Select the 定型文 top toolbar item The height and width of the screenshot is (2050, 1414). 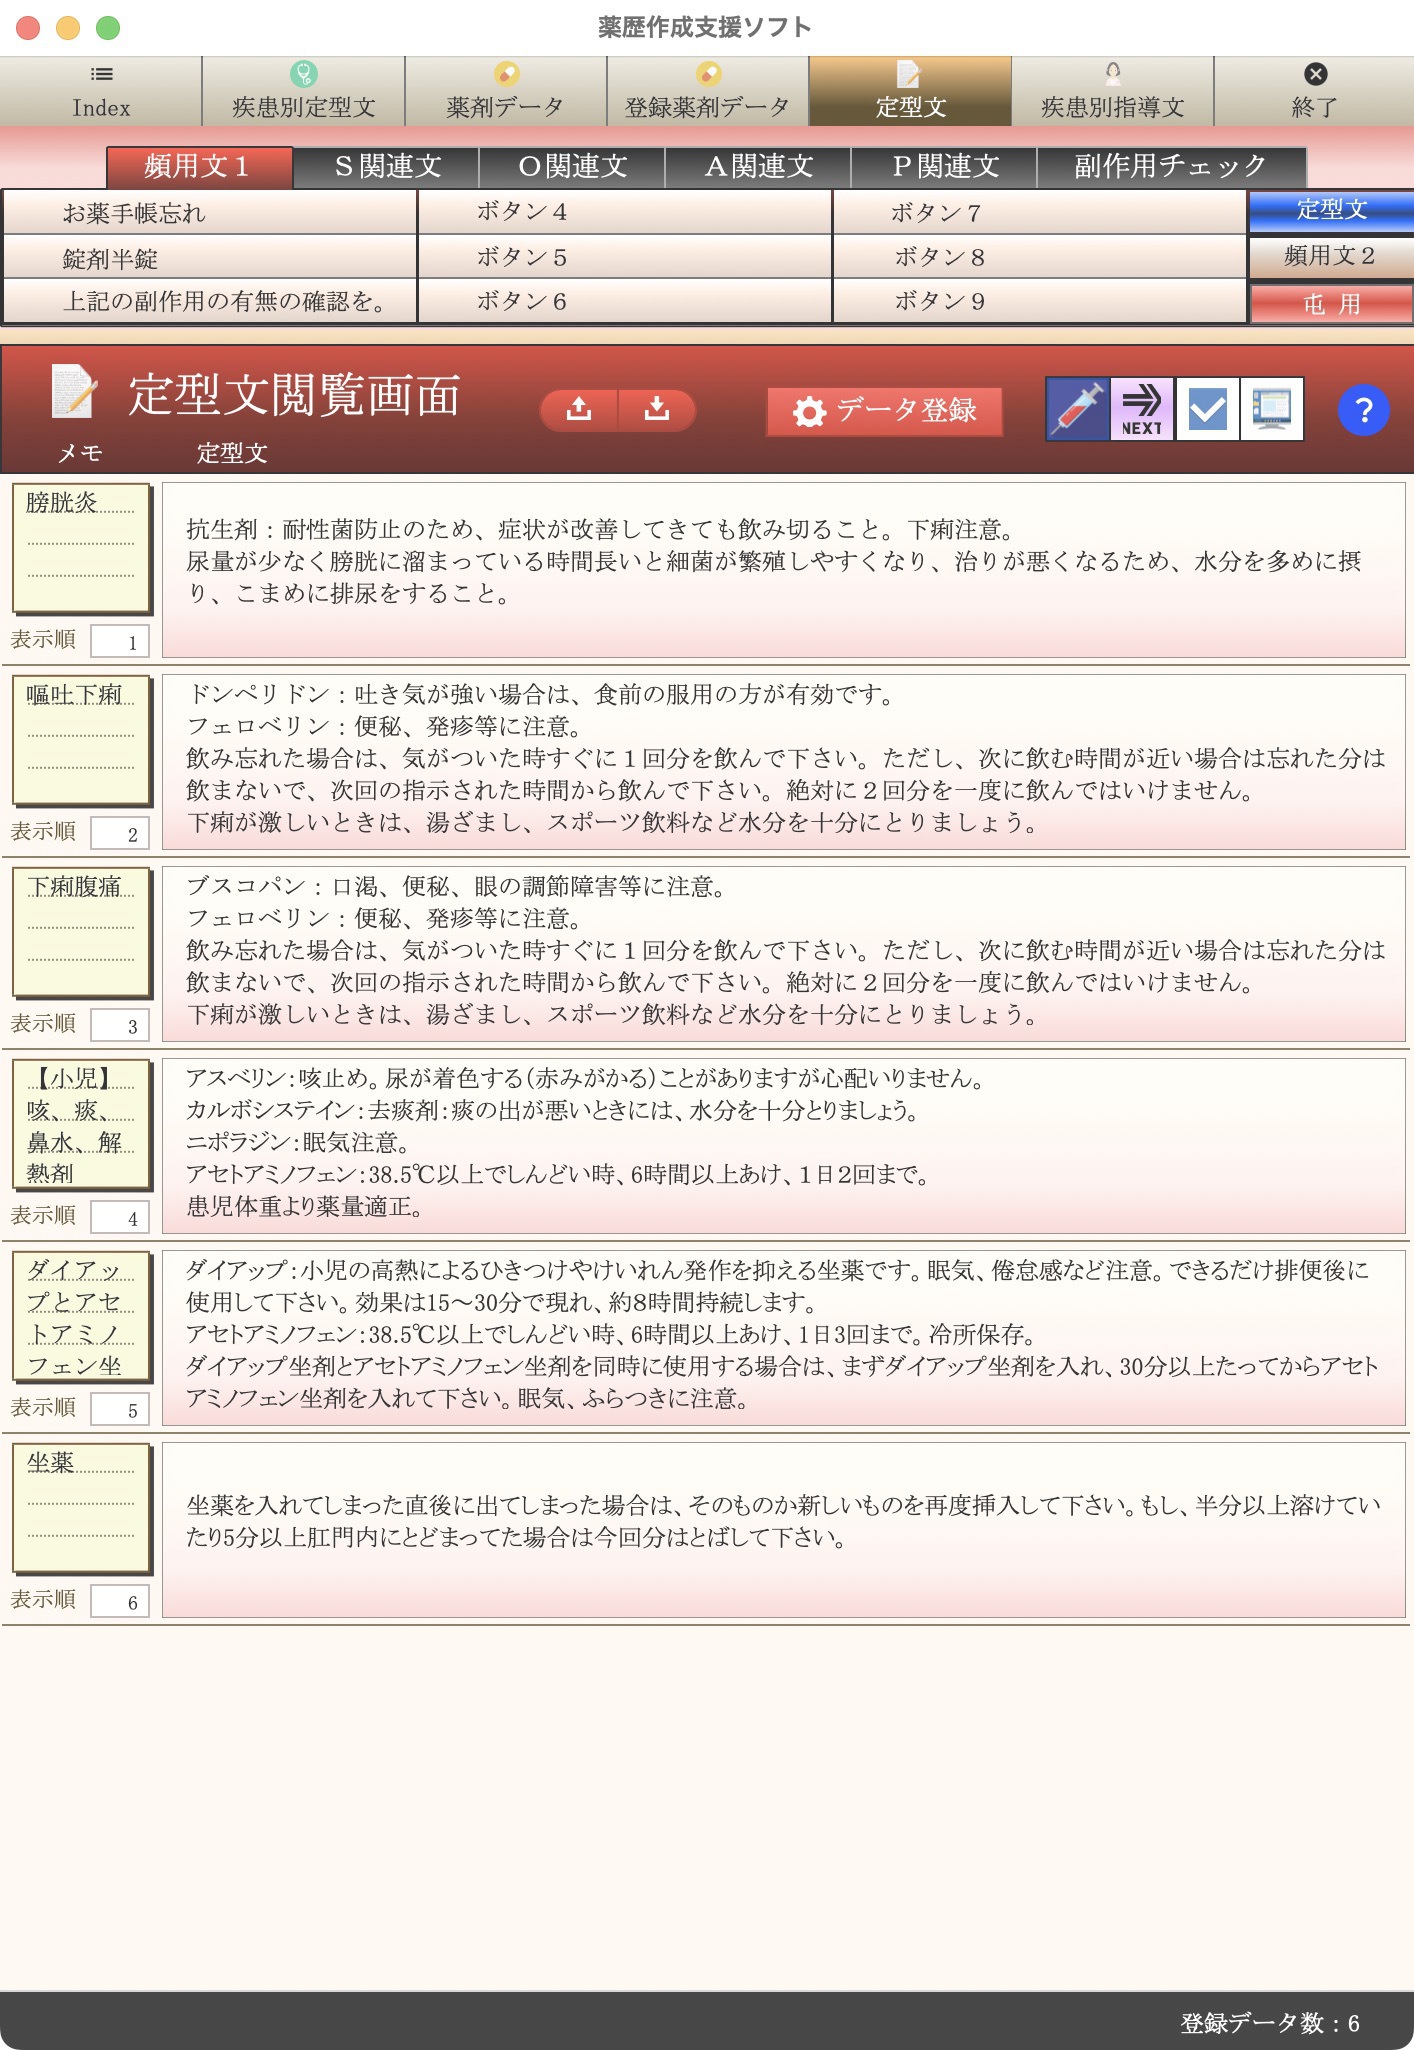tap(910, 91)
